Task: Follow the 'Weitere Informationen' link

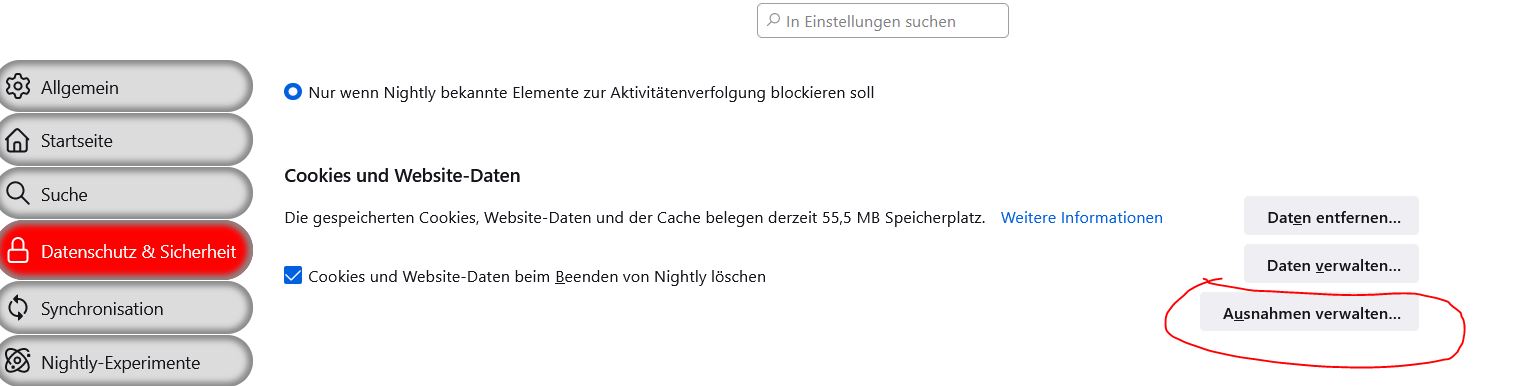Action: 1082,217
